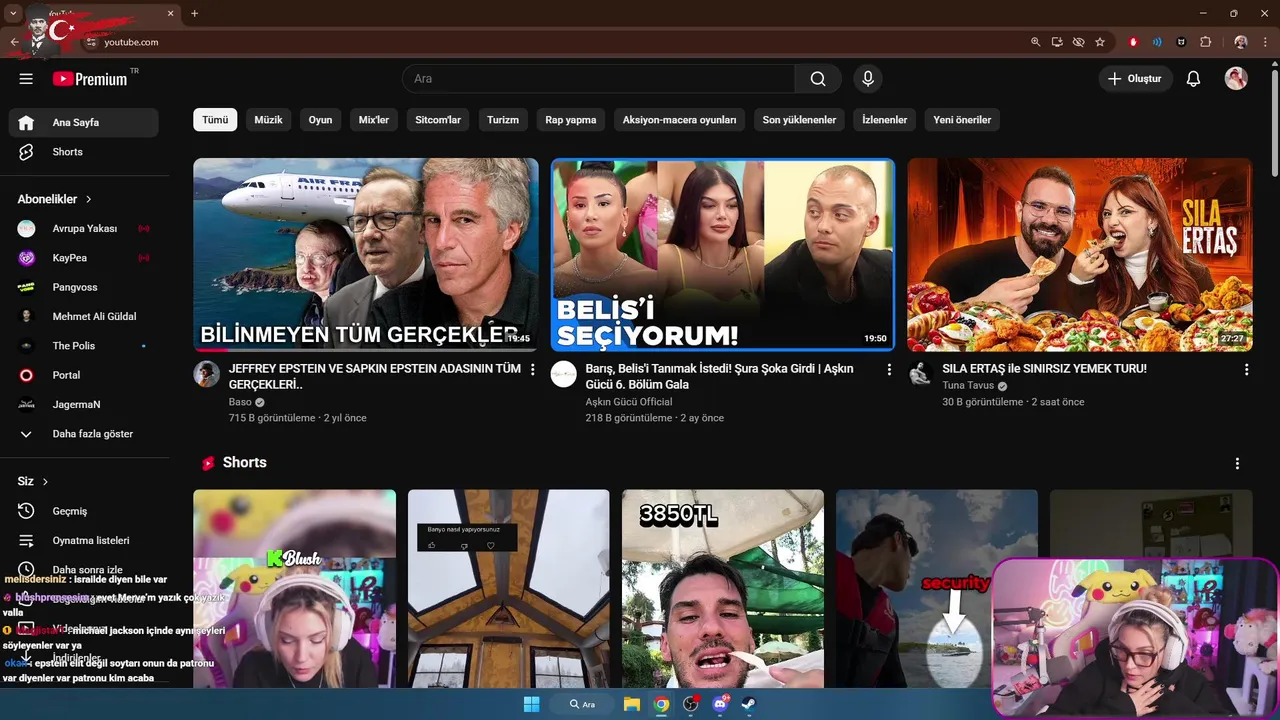
Task: Open Shorts section three-dot menu
Action: click(x=1237, y=464)
